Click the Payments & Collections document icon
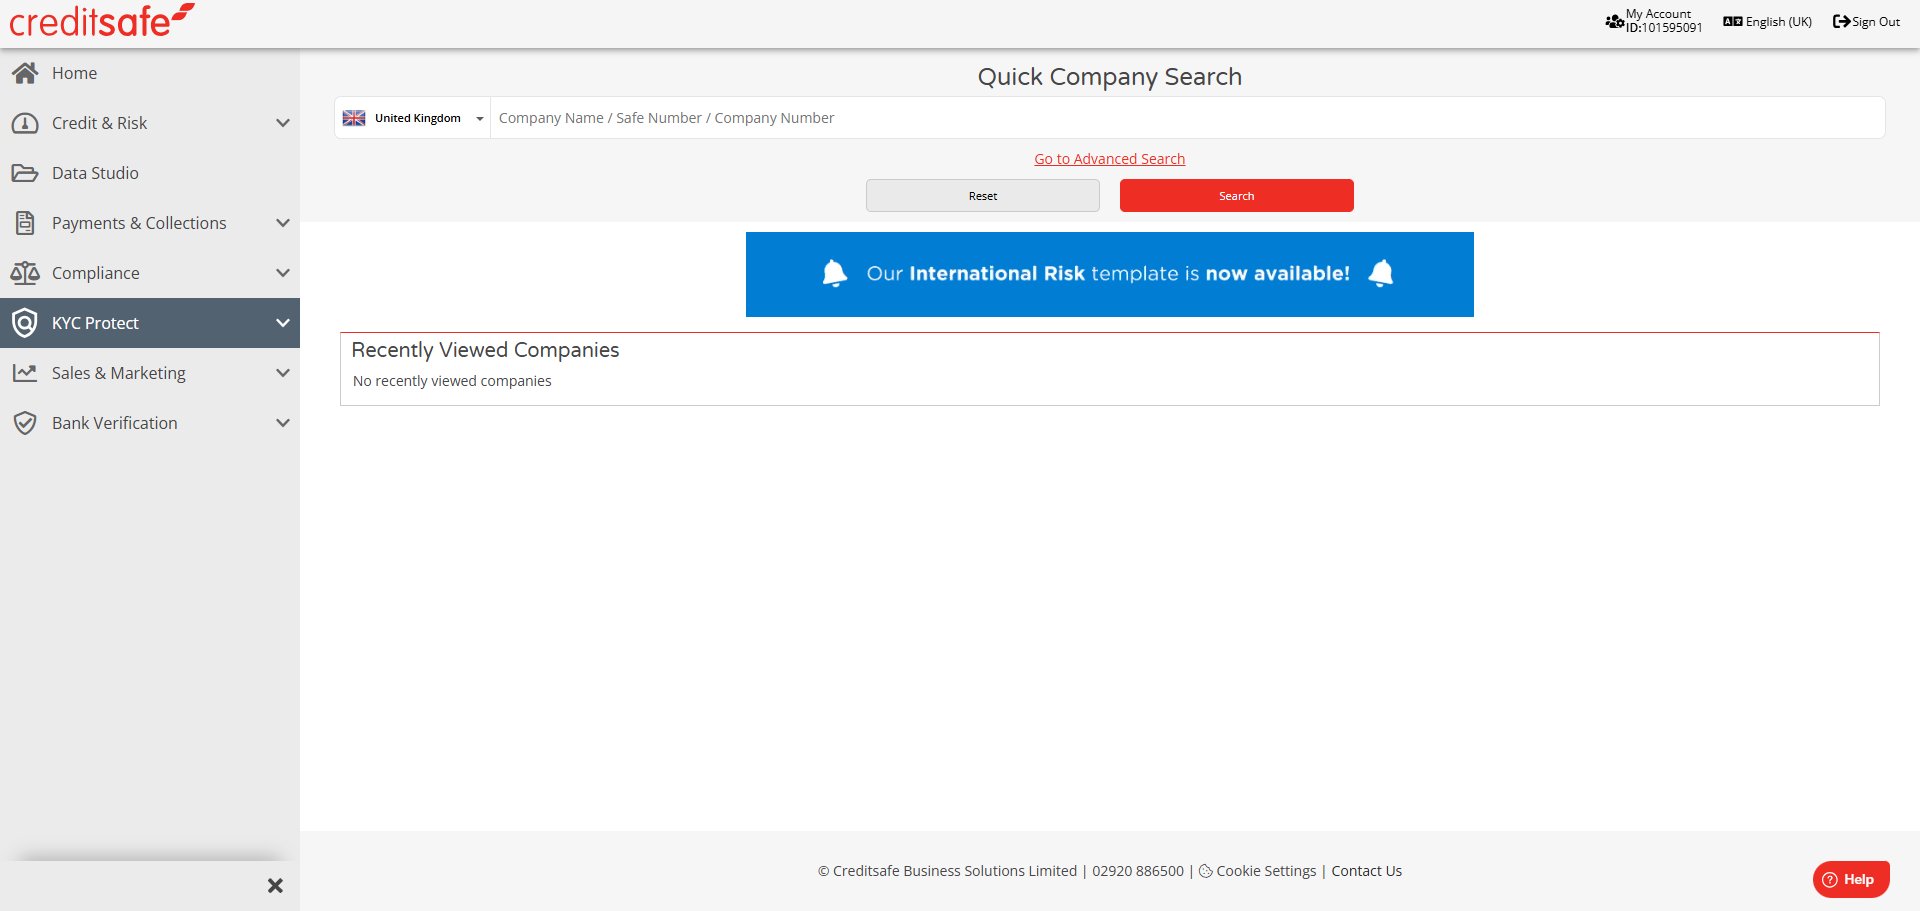Viewport: 1920px width, 911px height. coord(25,222)
